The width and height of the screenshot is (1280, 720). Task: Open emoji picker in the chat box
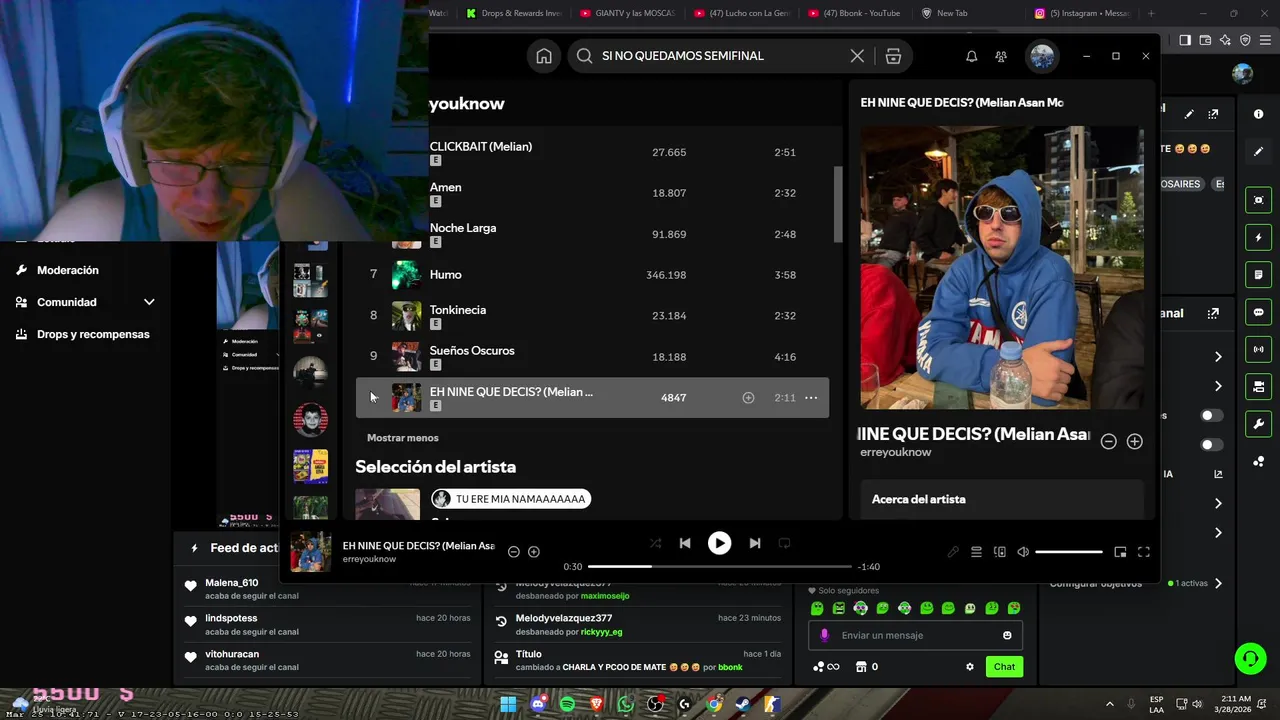coord(1007,635)
